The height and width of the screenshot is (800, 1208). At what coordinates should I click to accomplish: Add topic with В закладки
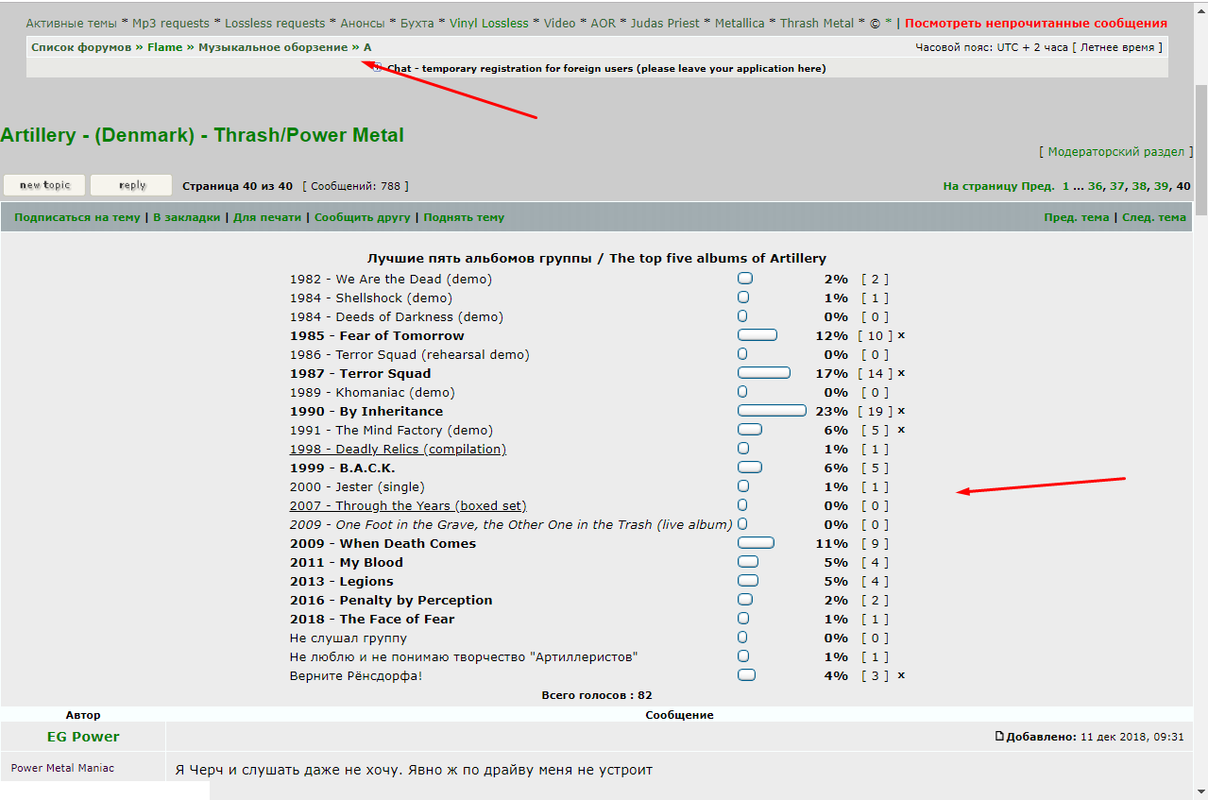[x=186, y=217]
